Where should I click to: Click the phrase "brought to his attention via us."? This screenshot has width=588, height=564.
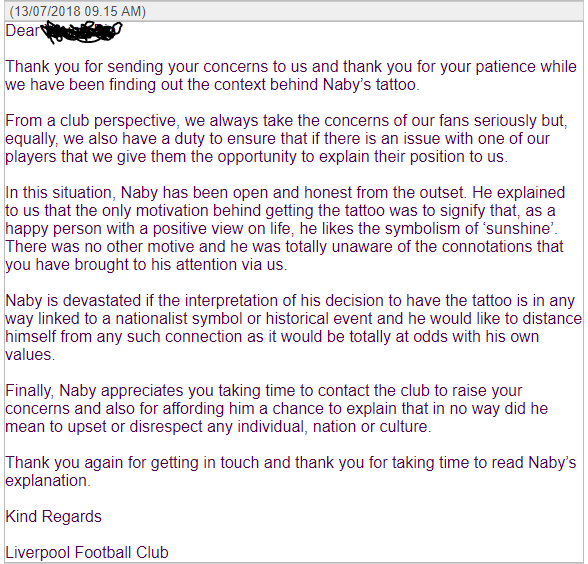181,265
